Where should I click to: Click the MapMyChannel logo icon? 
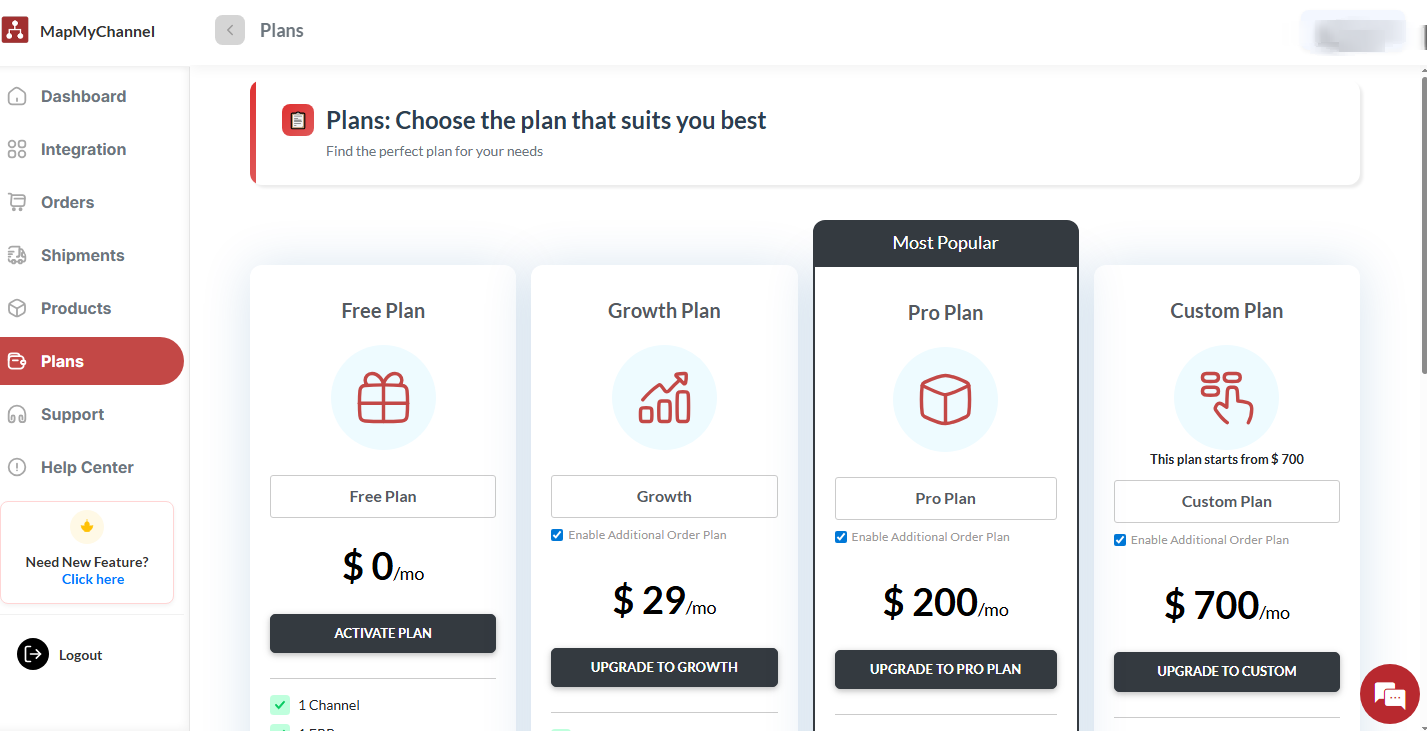coord(15,30)
